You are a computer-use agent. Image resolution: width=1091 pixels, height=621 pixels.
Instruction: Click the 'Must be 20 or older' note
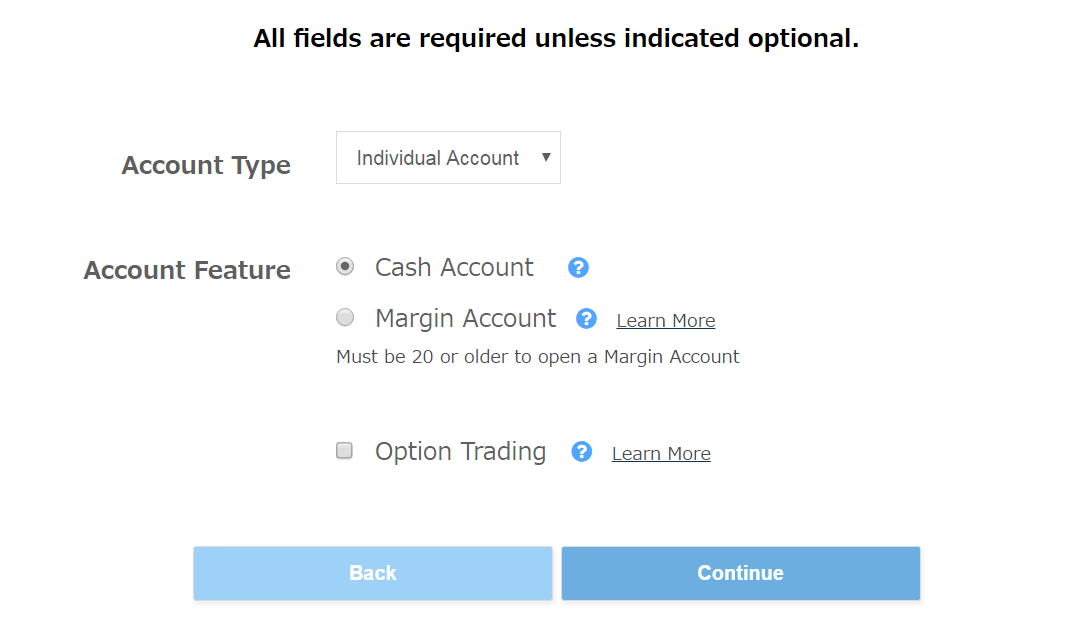coord(538,357)
